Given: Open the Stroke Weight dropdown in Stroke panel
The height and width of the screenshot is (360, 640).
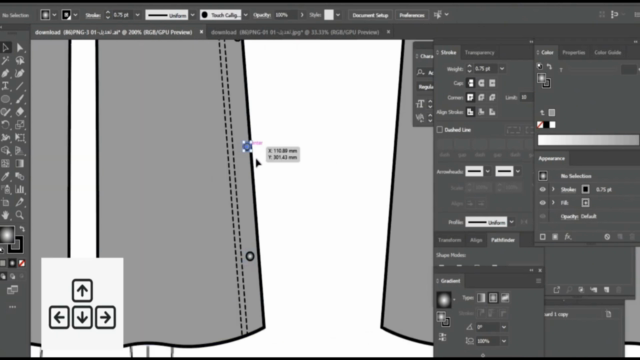Looking at the screenshot, I should [502, 69].
